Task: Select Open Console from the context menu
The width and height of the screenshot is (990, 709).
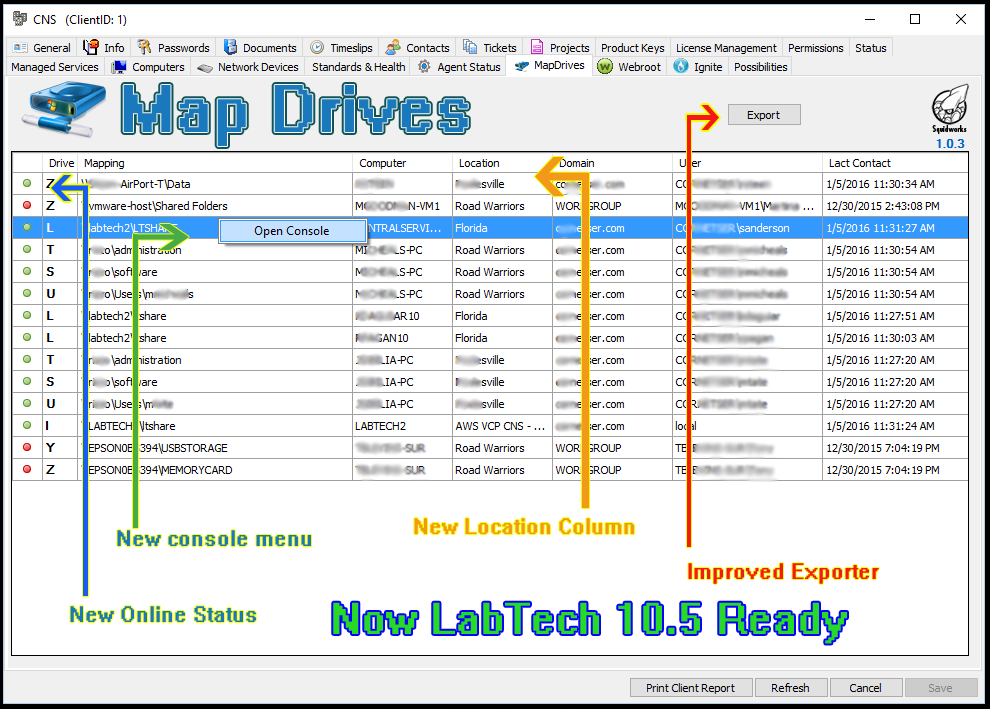Action: point(292,231)
